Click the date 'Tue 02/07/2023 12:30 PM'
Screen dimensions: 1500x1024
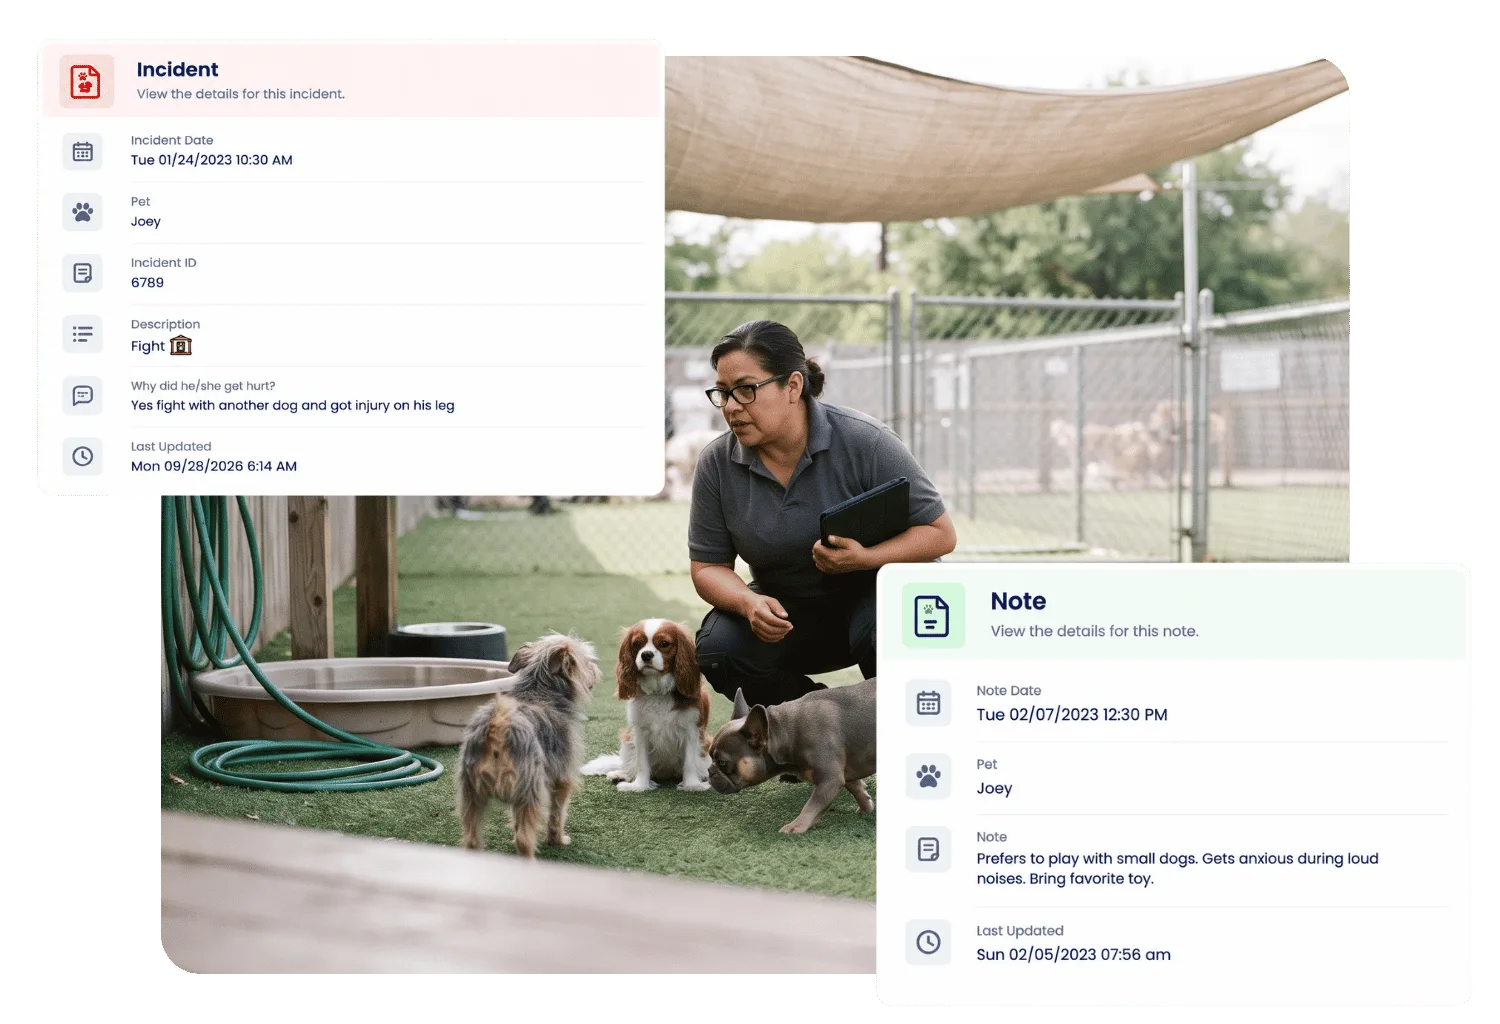(1072, 714)
